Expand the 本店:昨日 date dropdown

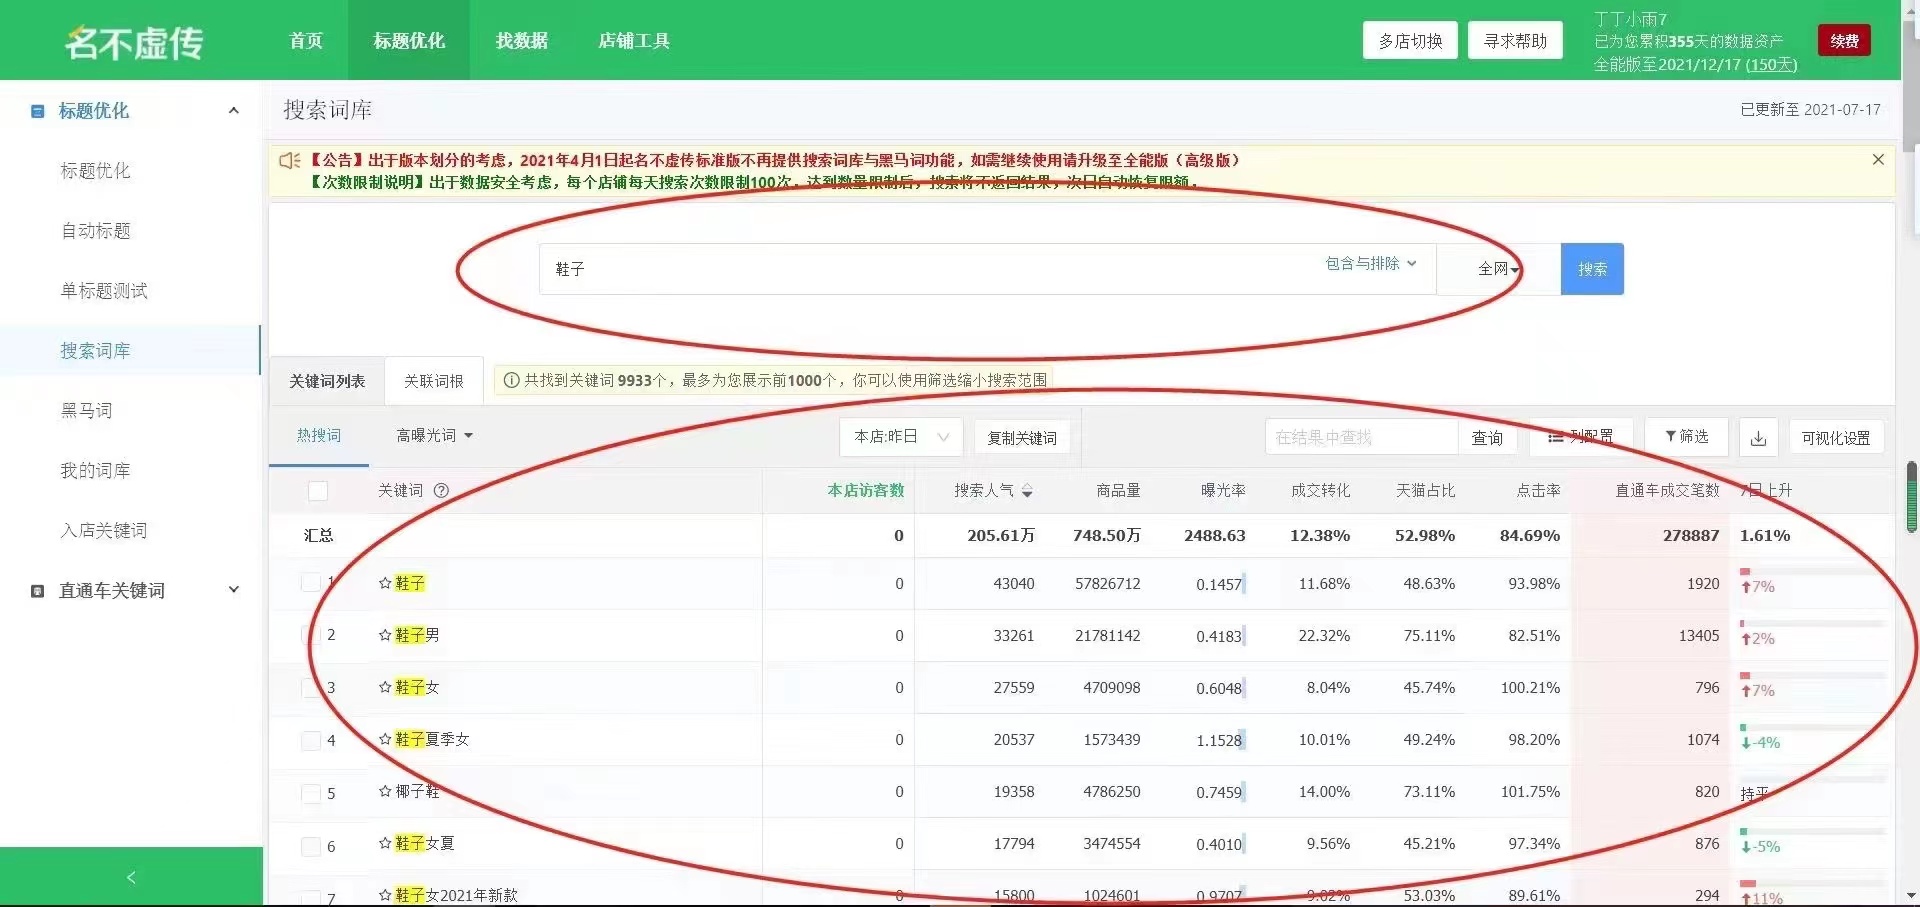900,437
